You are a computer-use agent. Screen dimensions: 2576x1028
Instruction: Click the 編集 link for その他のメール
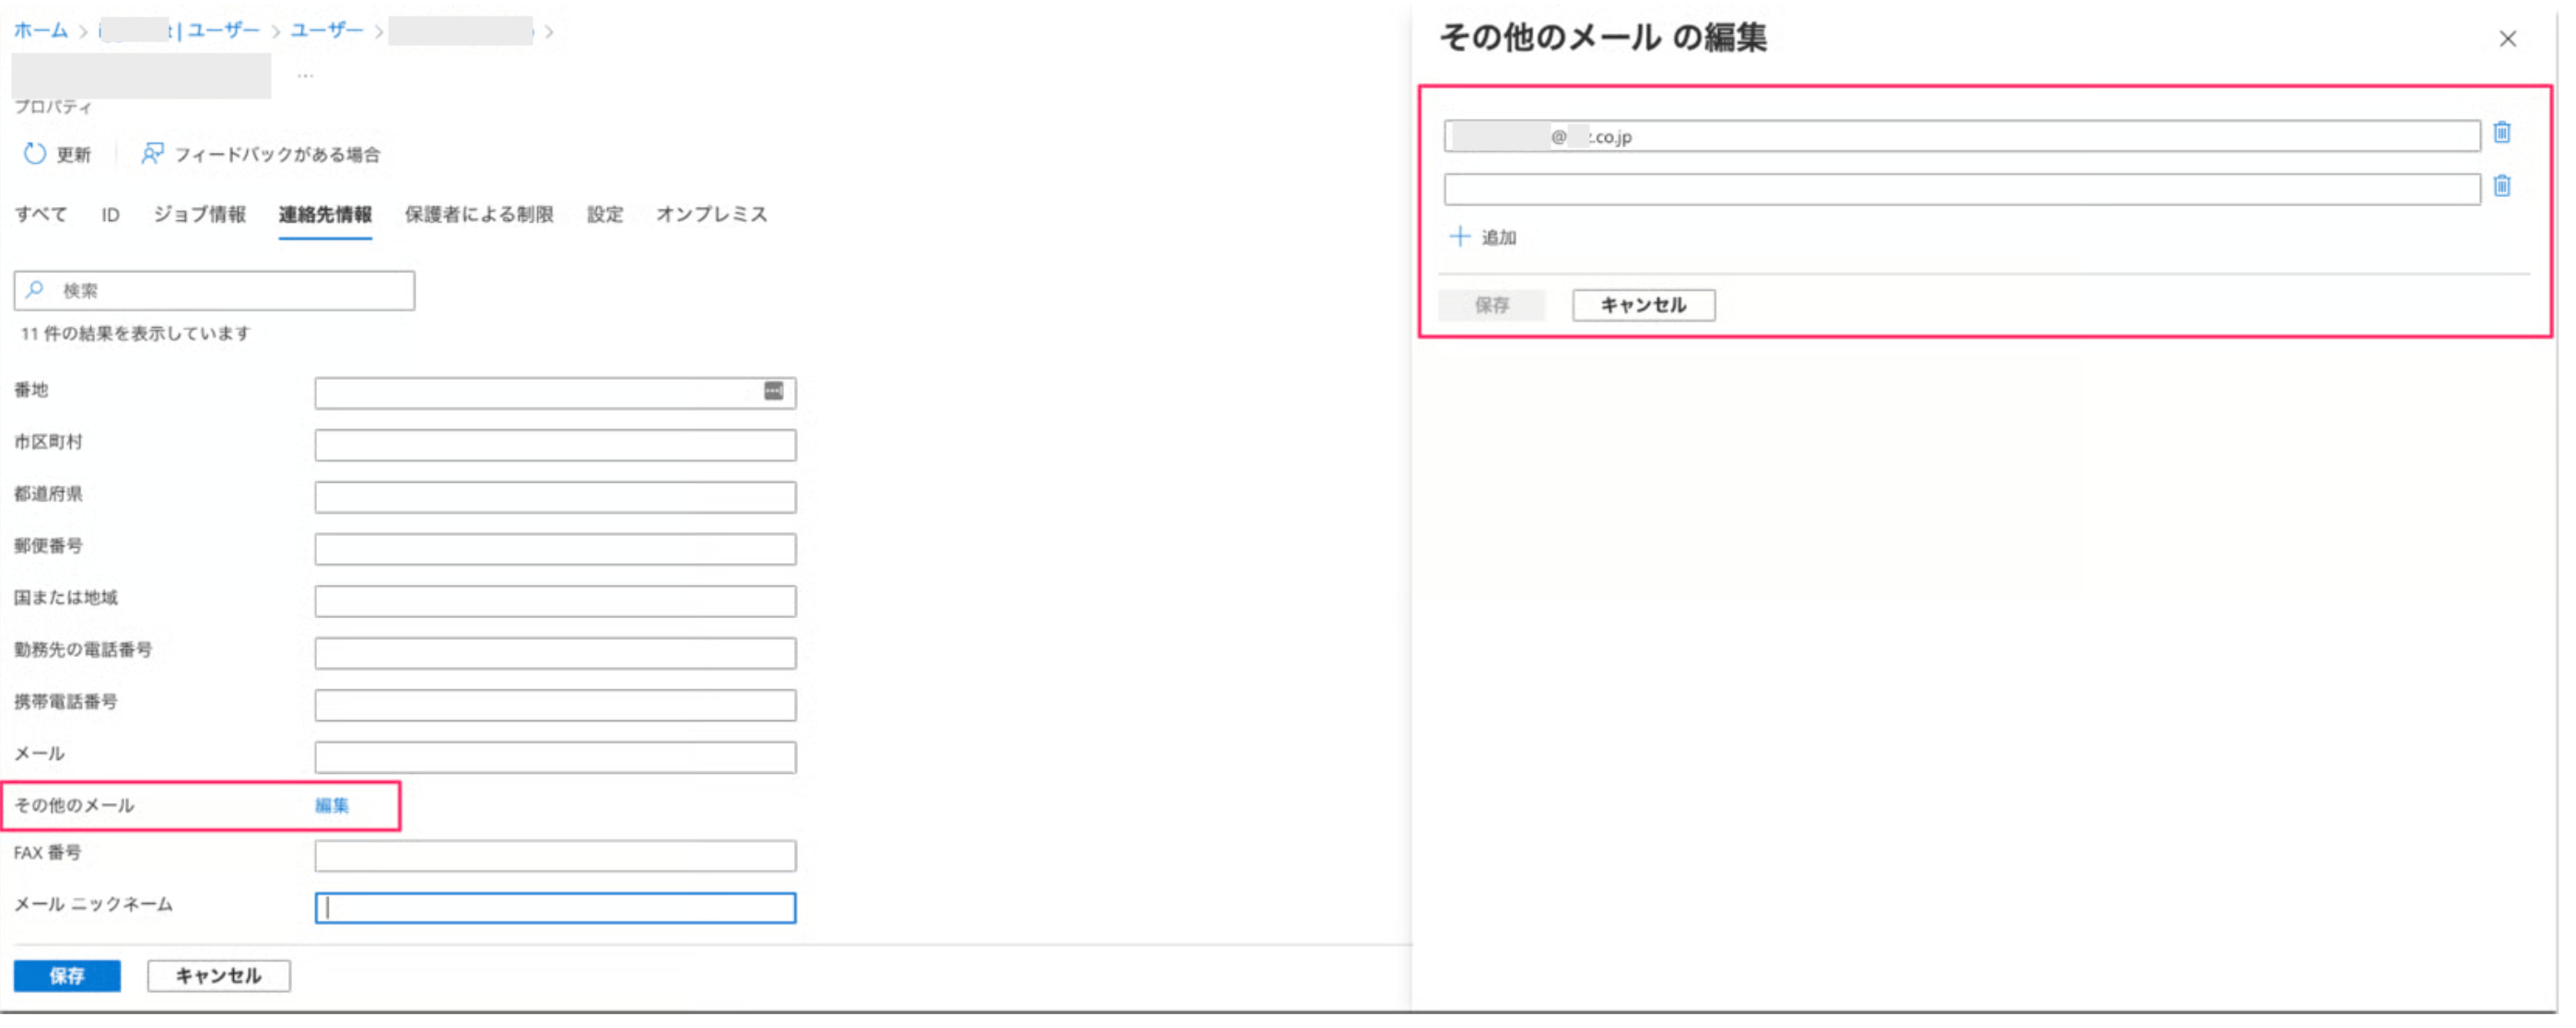[332, 807]
